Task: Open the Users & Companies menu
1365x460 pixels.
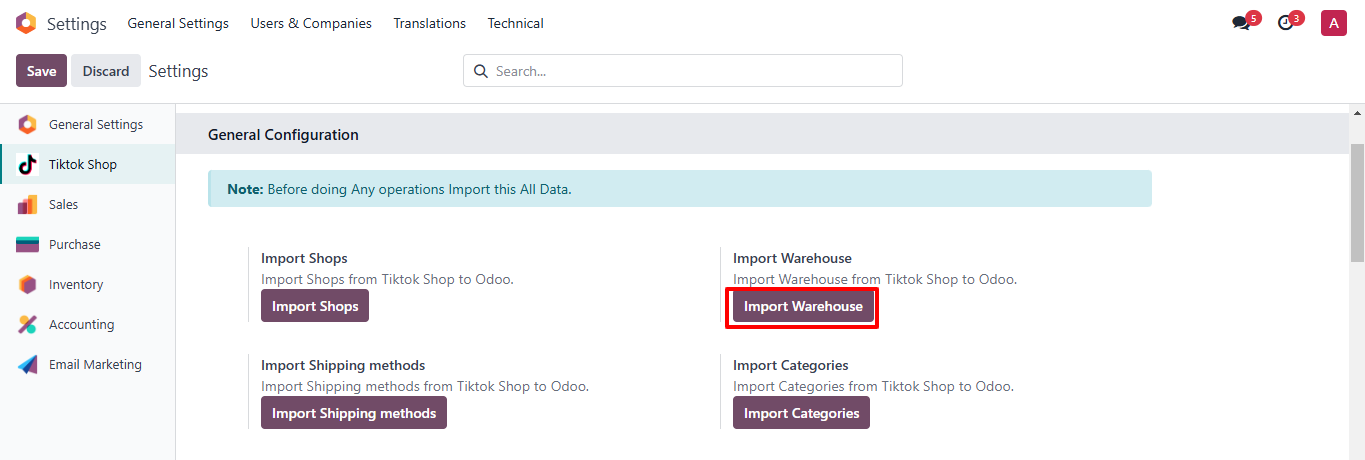Action: [x=311, y=23]
